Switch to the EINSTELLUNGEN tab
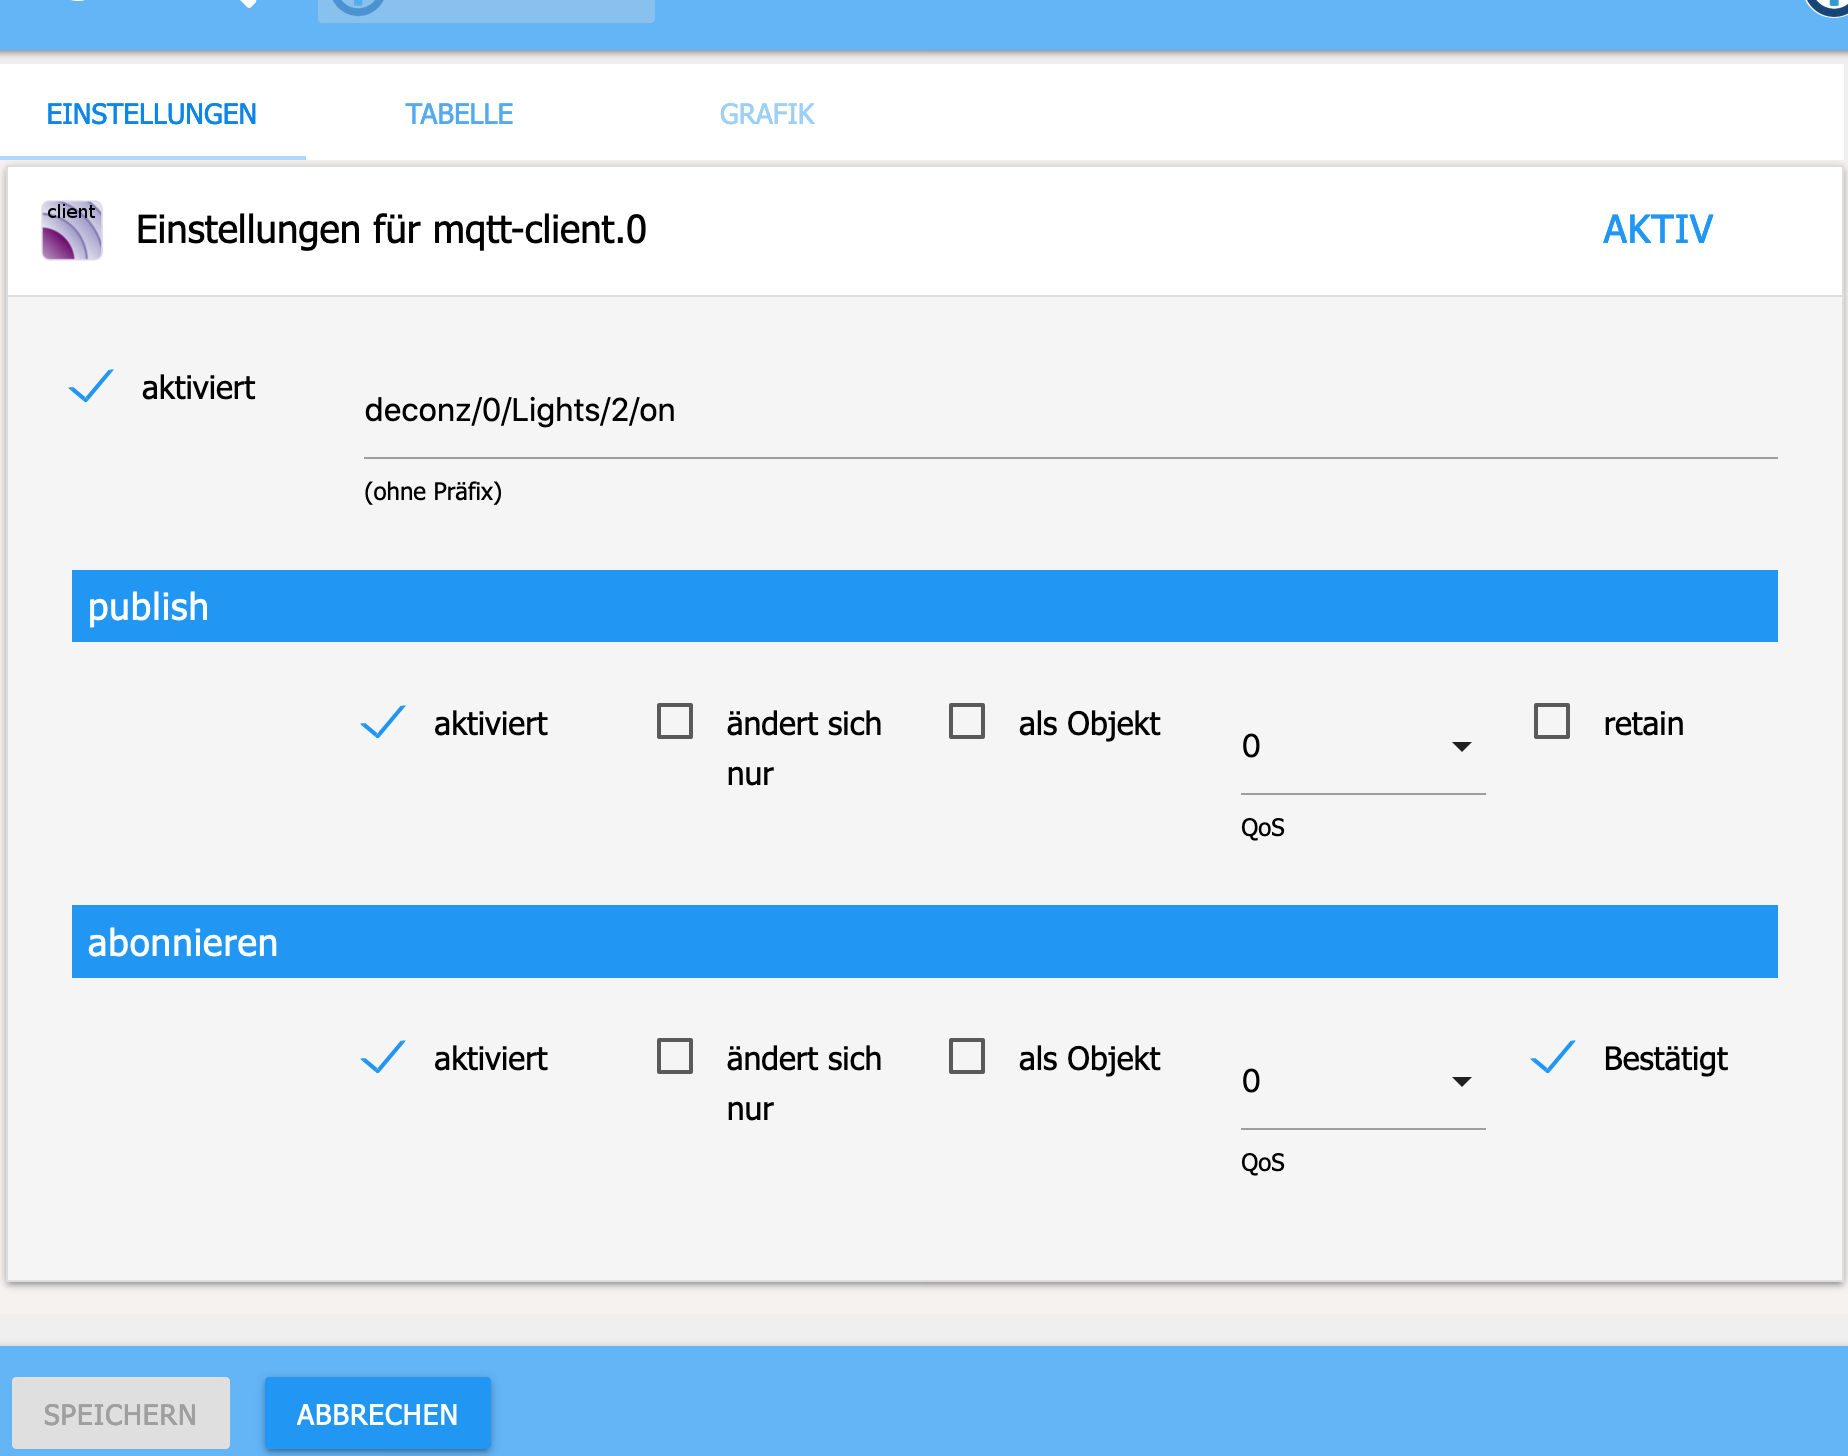The height and width of the screenshot is (1456, 1848). pyautogui.click(x=152, y=114)
